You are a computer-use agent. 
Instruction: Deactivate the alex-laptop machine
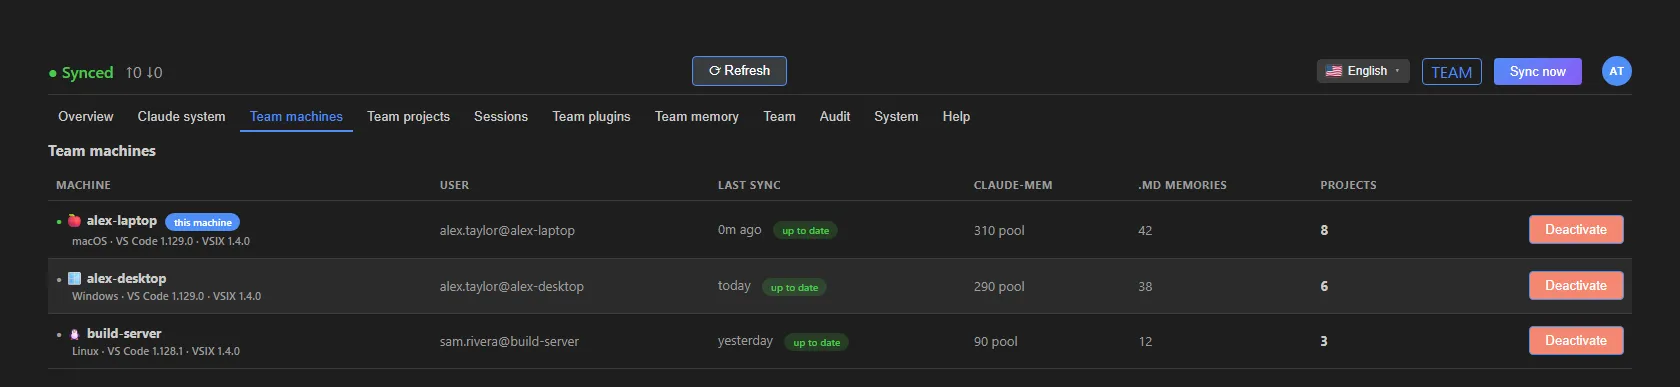(x=1576, y=229)
